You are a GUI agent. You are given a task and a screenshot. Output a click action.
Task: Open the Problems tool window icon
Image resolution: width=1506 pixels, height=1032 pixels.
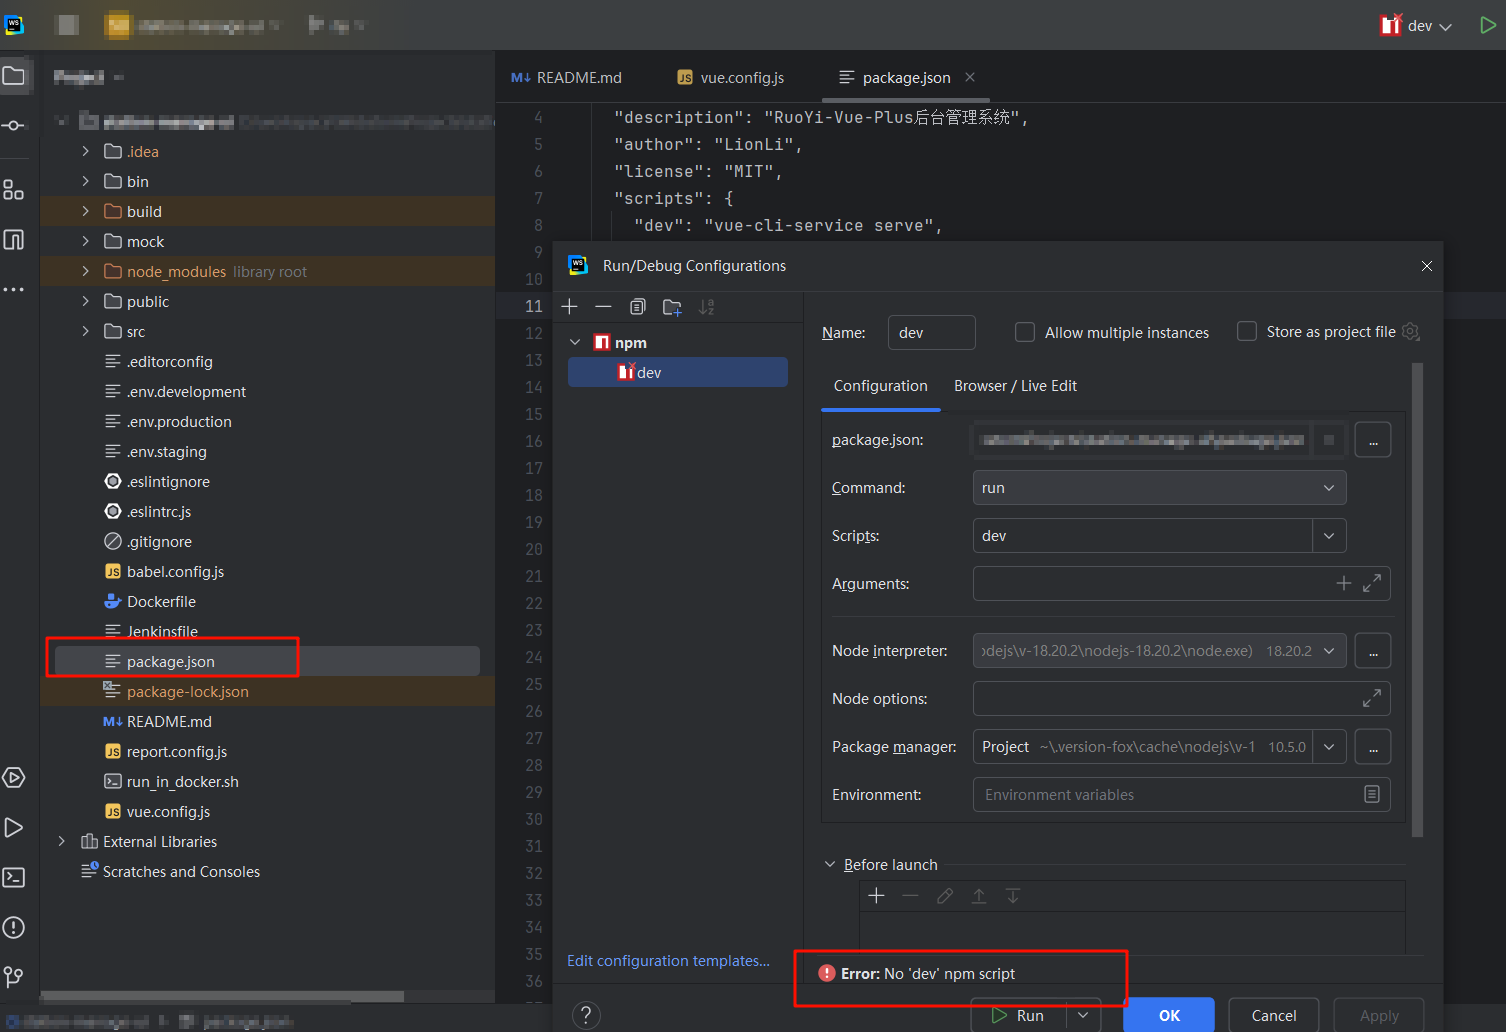tap(14, 928)
